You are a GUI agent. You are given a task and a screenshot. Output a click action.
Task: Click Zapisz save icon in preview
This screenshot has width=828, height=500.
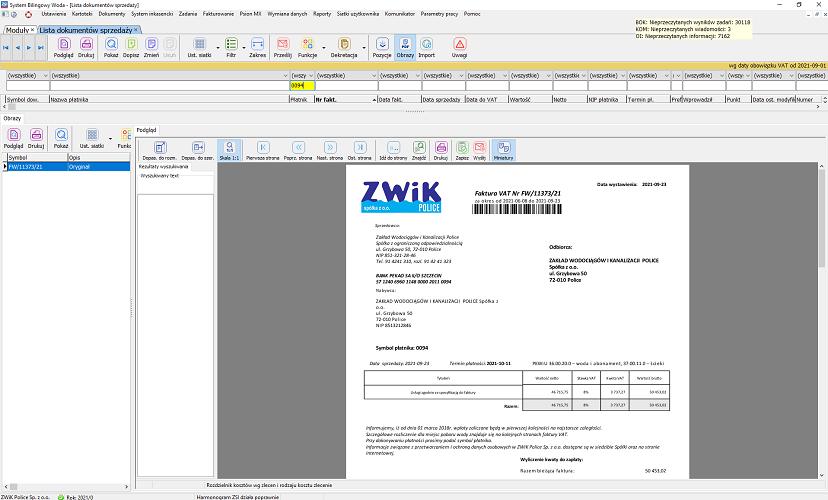pyautogui.click(x=462, y=148)
